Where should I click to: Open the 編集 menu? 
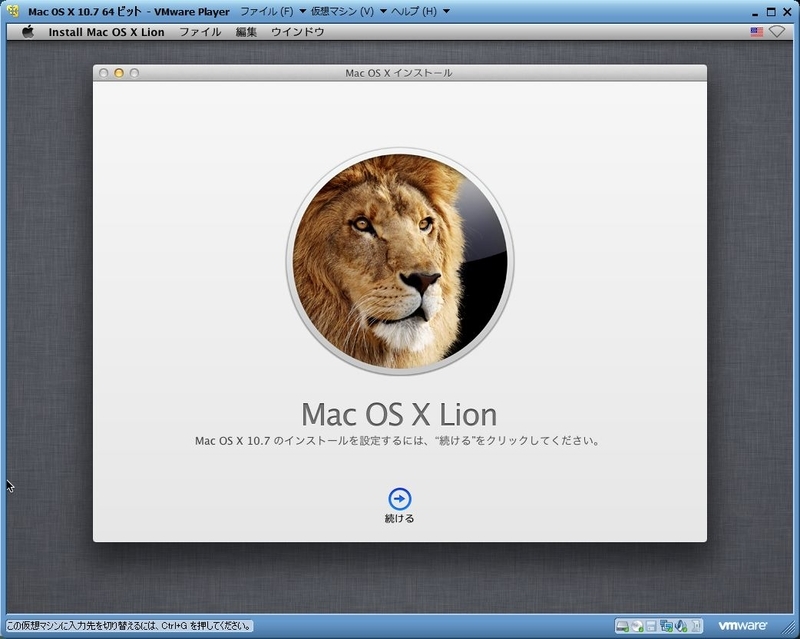pos(246,32)
